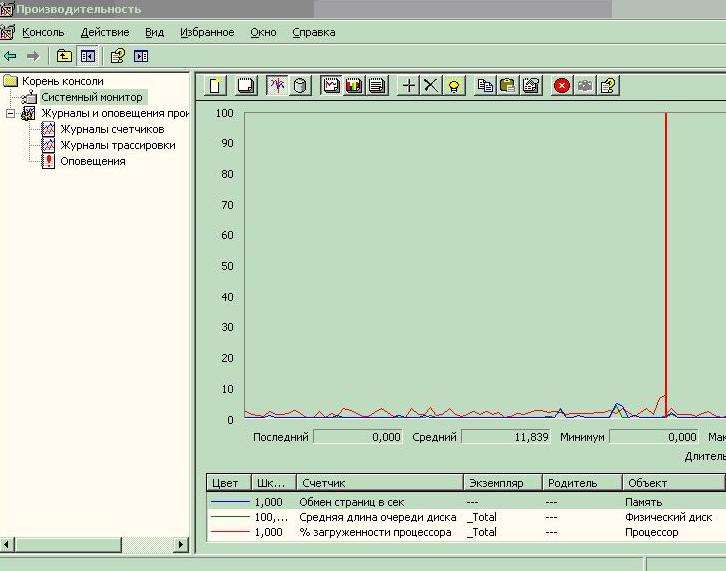Click the Back arrow in the console toolbar
726x571 pixels.
(10, 56)
